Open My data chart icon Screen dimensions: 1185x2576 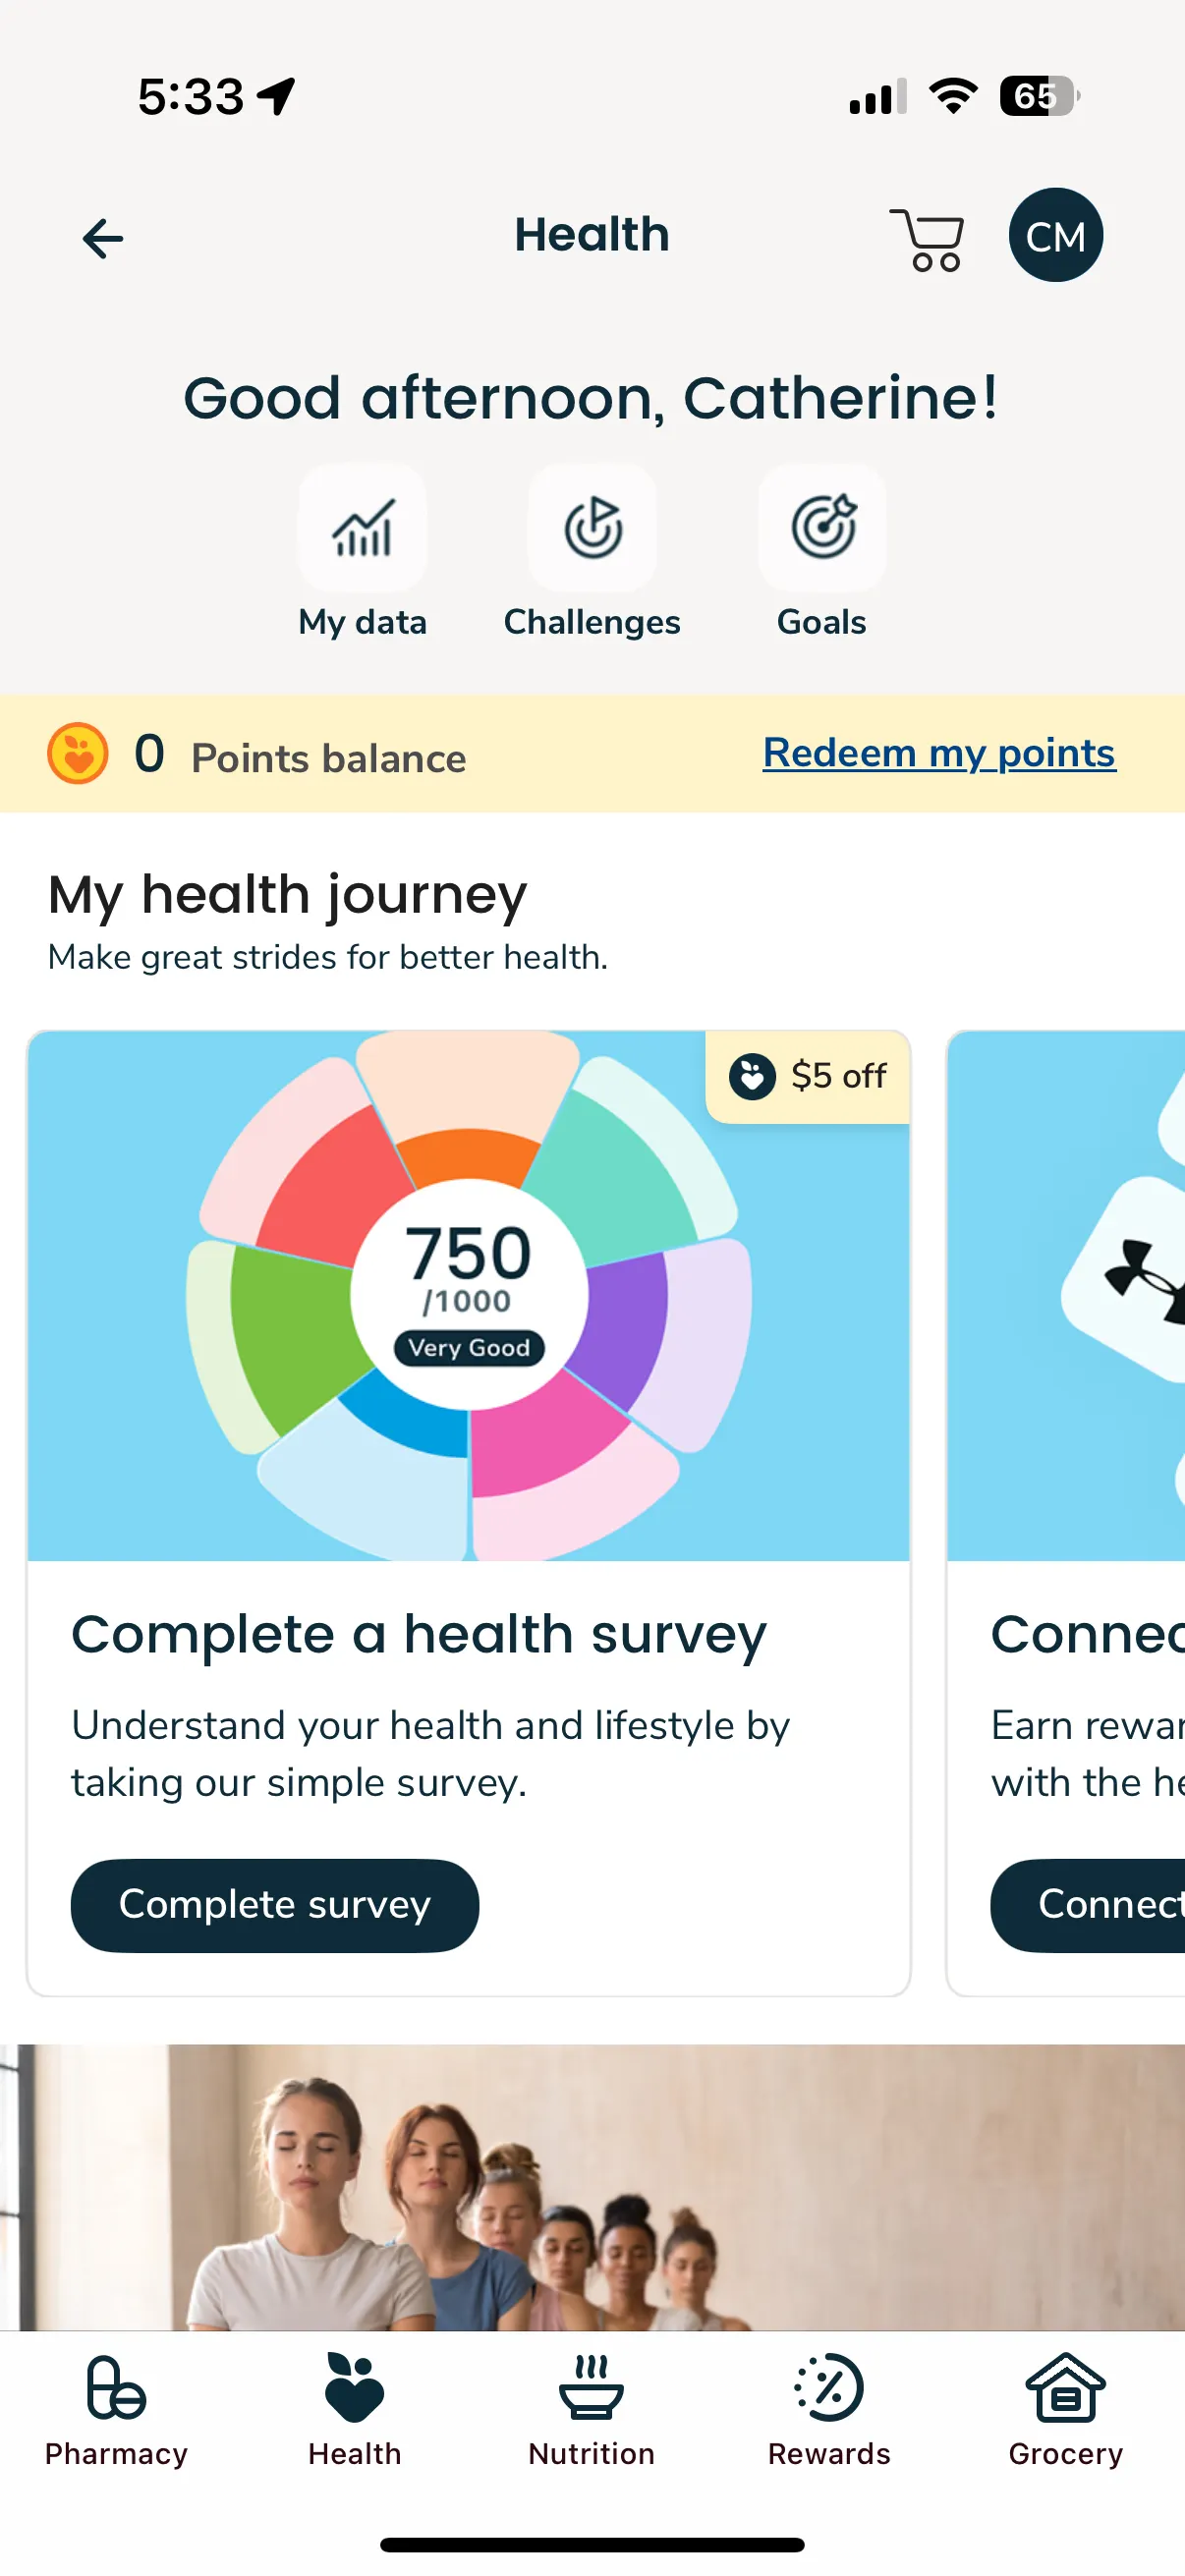coord(362,529)
